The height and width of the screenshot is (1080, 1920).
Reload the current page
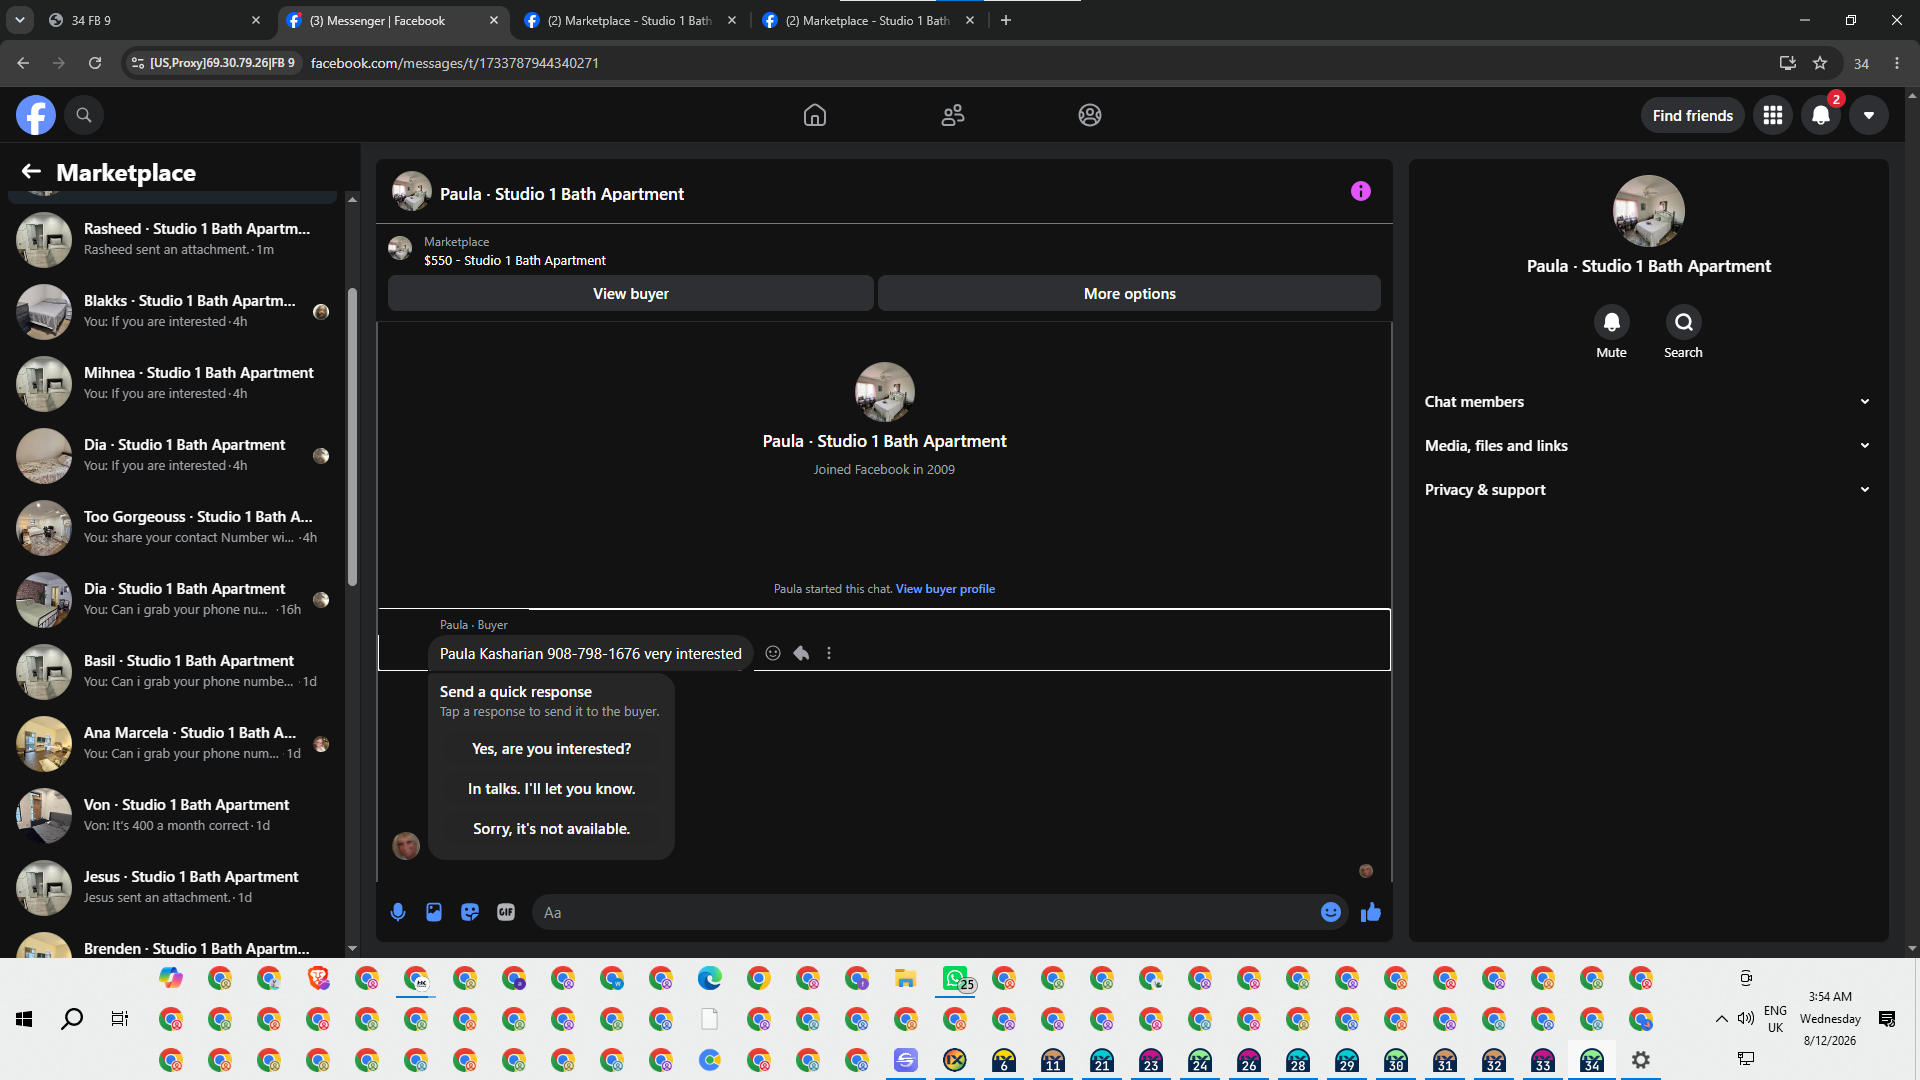click(x=95, y=63)
